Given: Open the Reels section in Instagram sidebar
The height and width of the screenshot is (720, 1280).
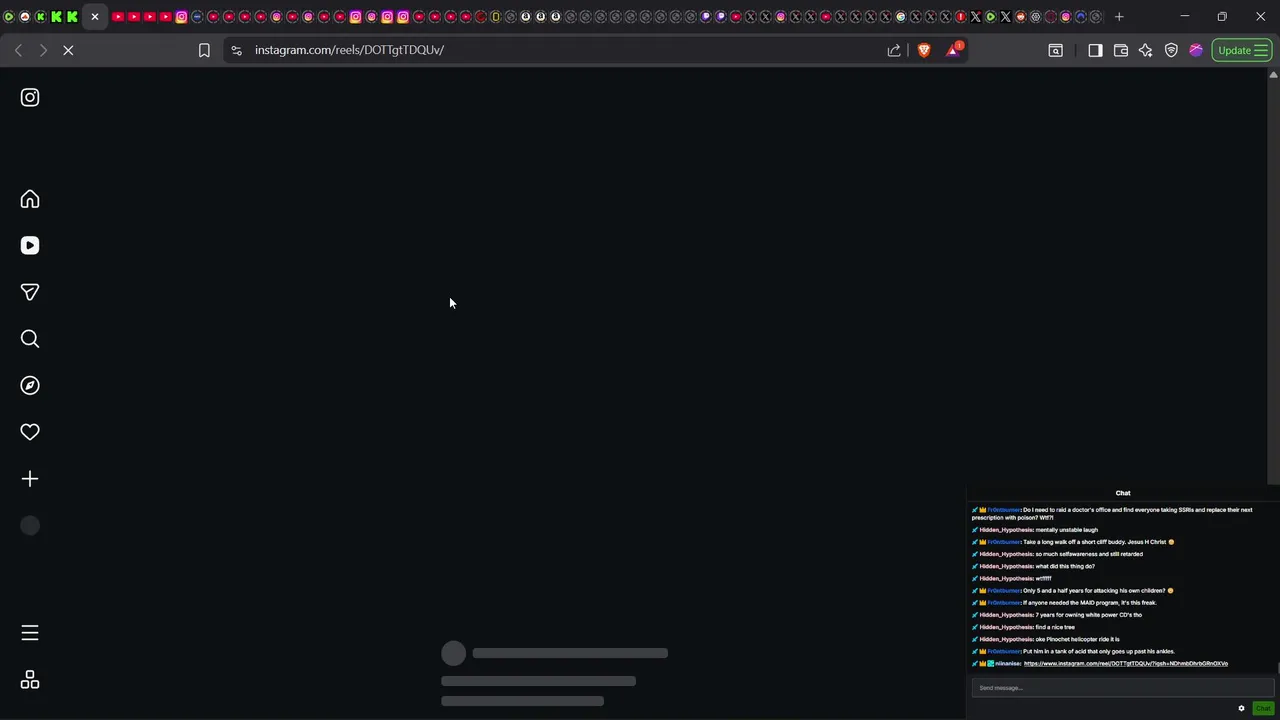Looking at the screenshot, I should 30,245.
